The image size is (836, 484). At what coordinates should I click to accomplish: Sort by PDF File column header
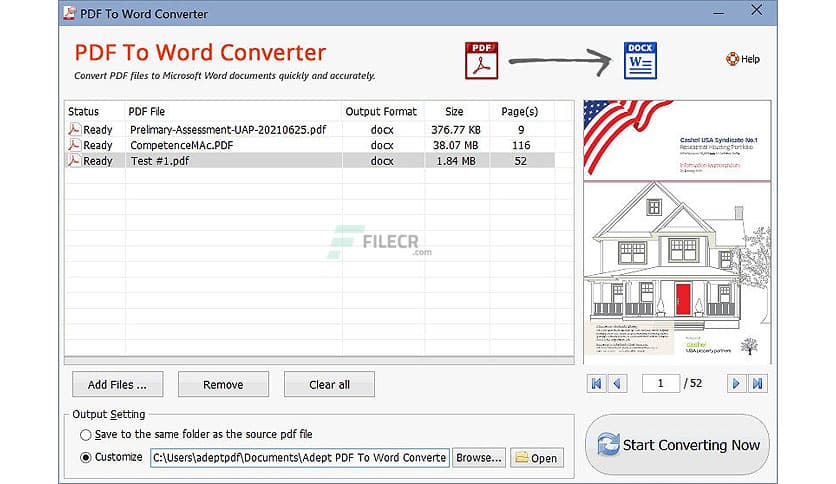pos(147,111)
